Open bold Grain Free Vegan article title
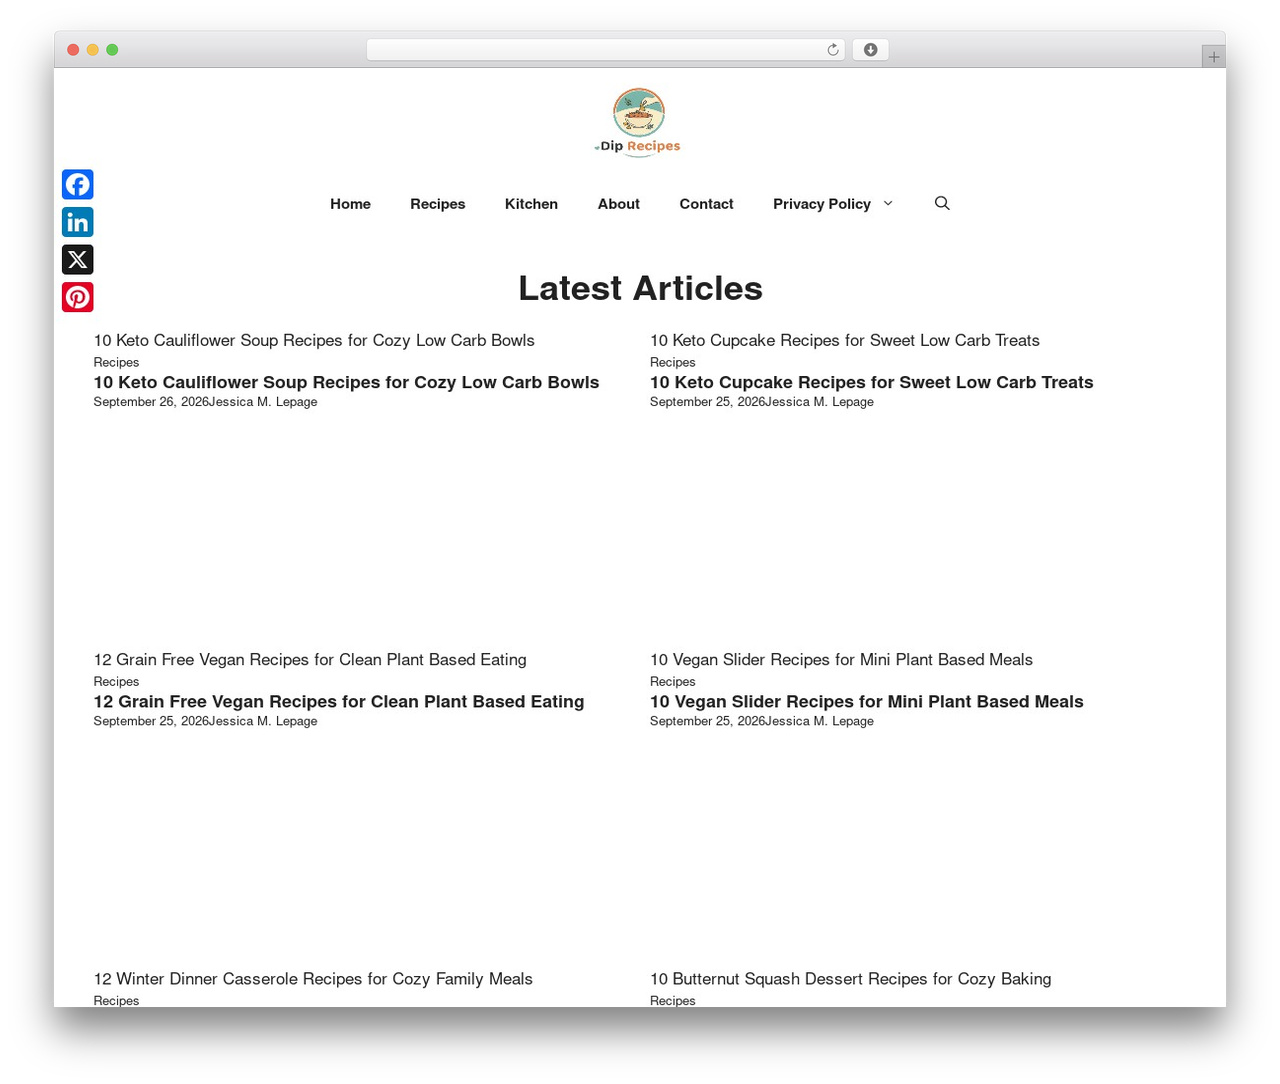This screenshot has width=1280, height=1084. click(x=339, y=701)
